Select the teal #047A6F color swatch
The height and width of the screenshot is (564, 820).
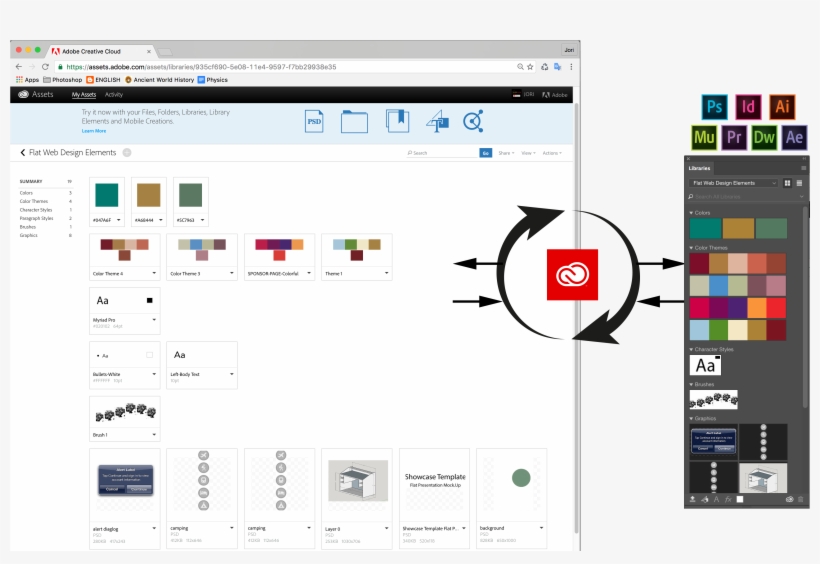click(107, 194)
